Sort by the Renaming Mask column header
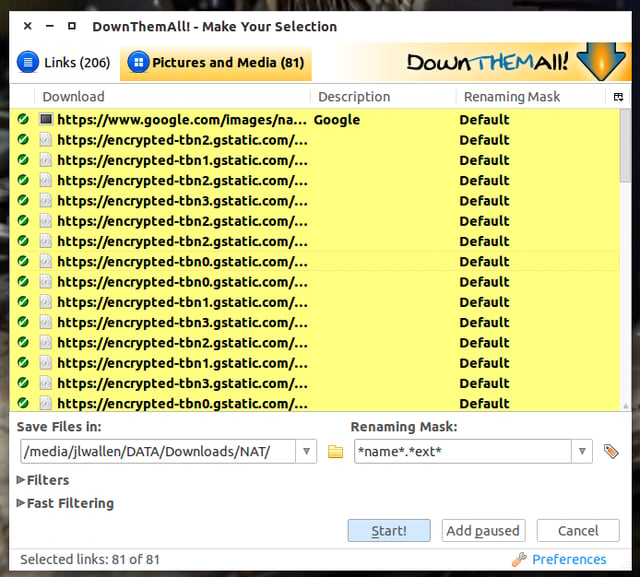This screenshot has height=577, width=640. tap(531, 97)
